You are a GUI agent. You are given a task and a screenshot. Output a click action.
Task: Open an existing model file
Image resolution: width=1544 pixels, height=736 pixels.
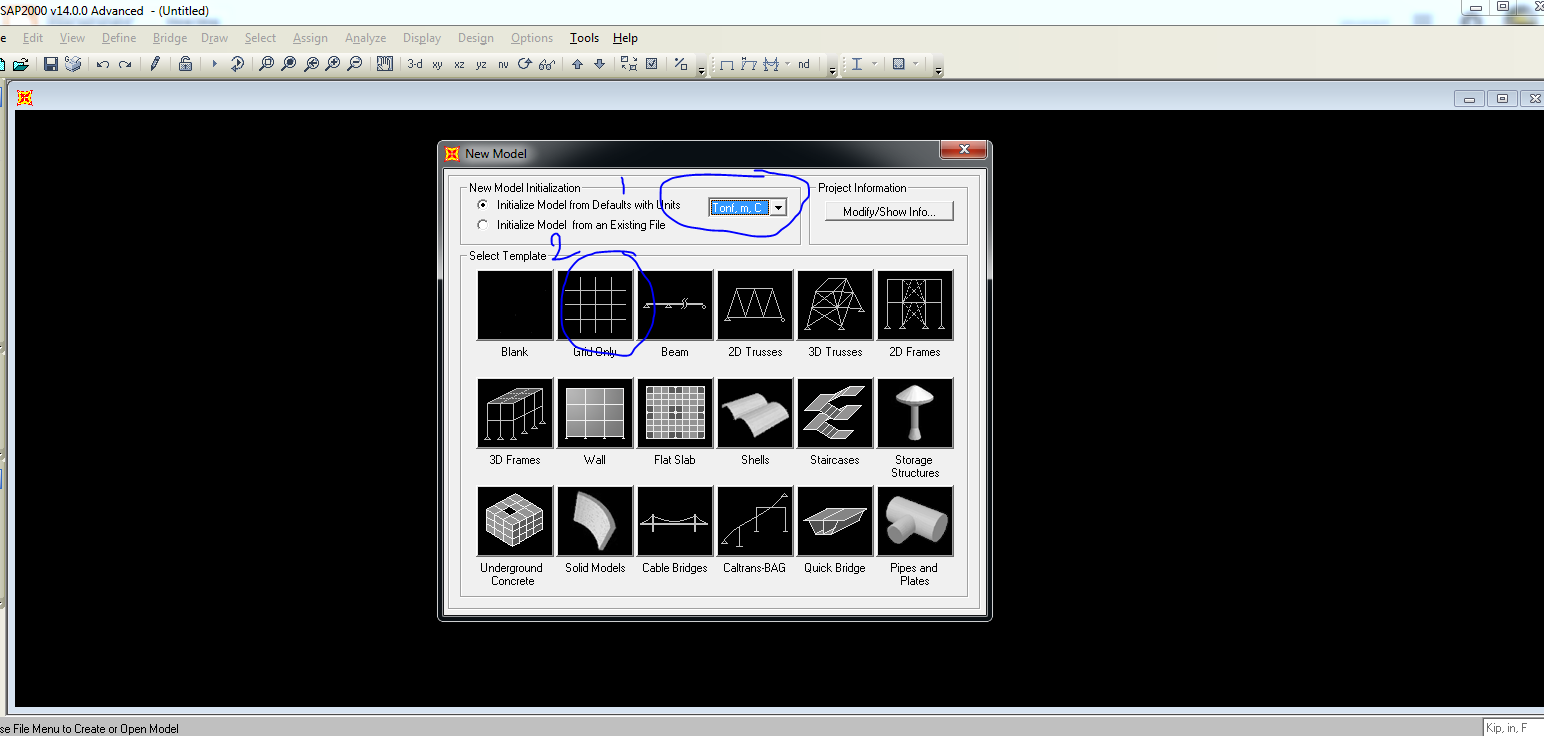[x=20, y=64]
